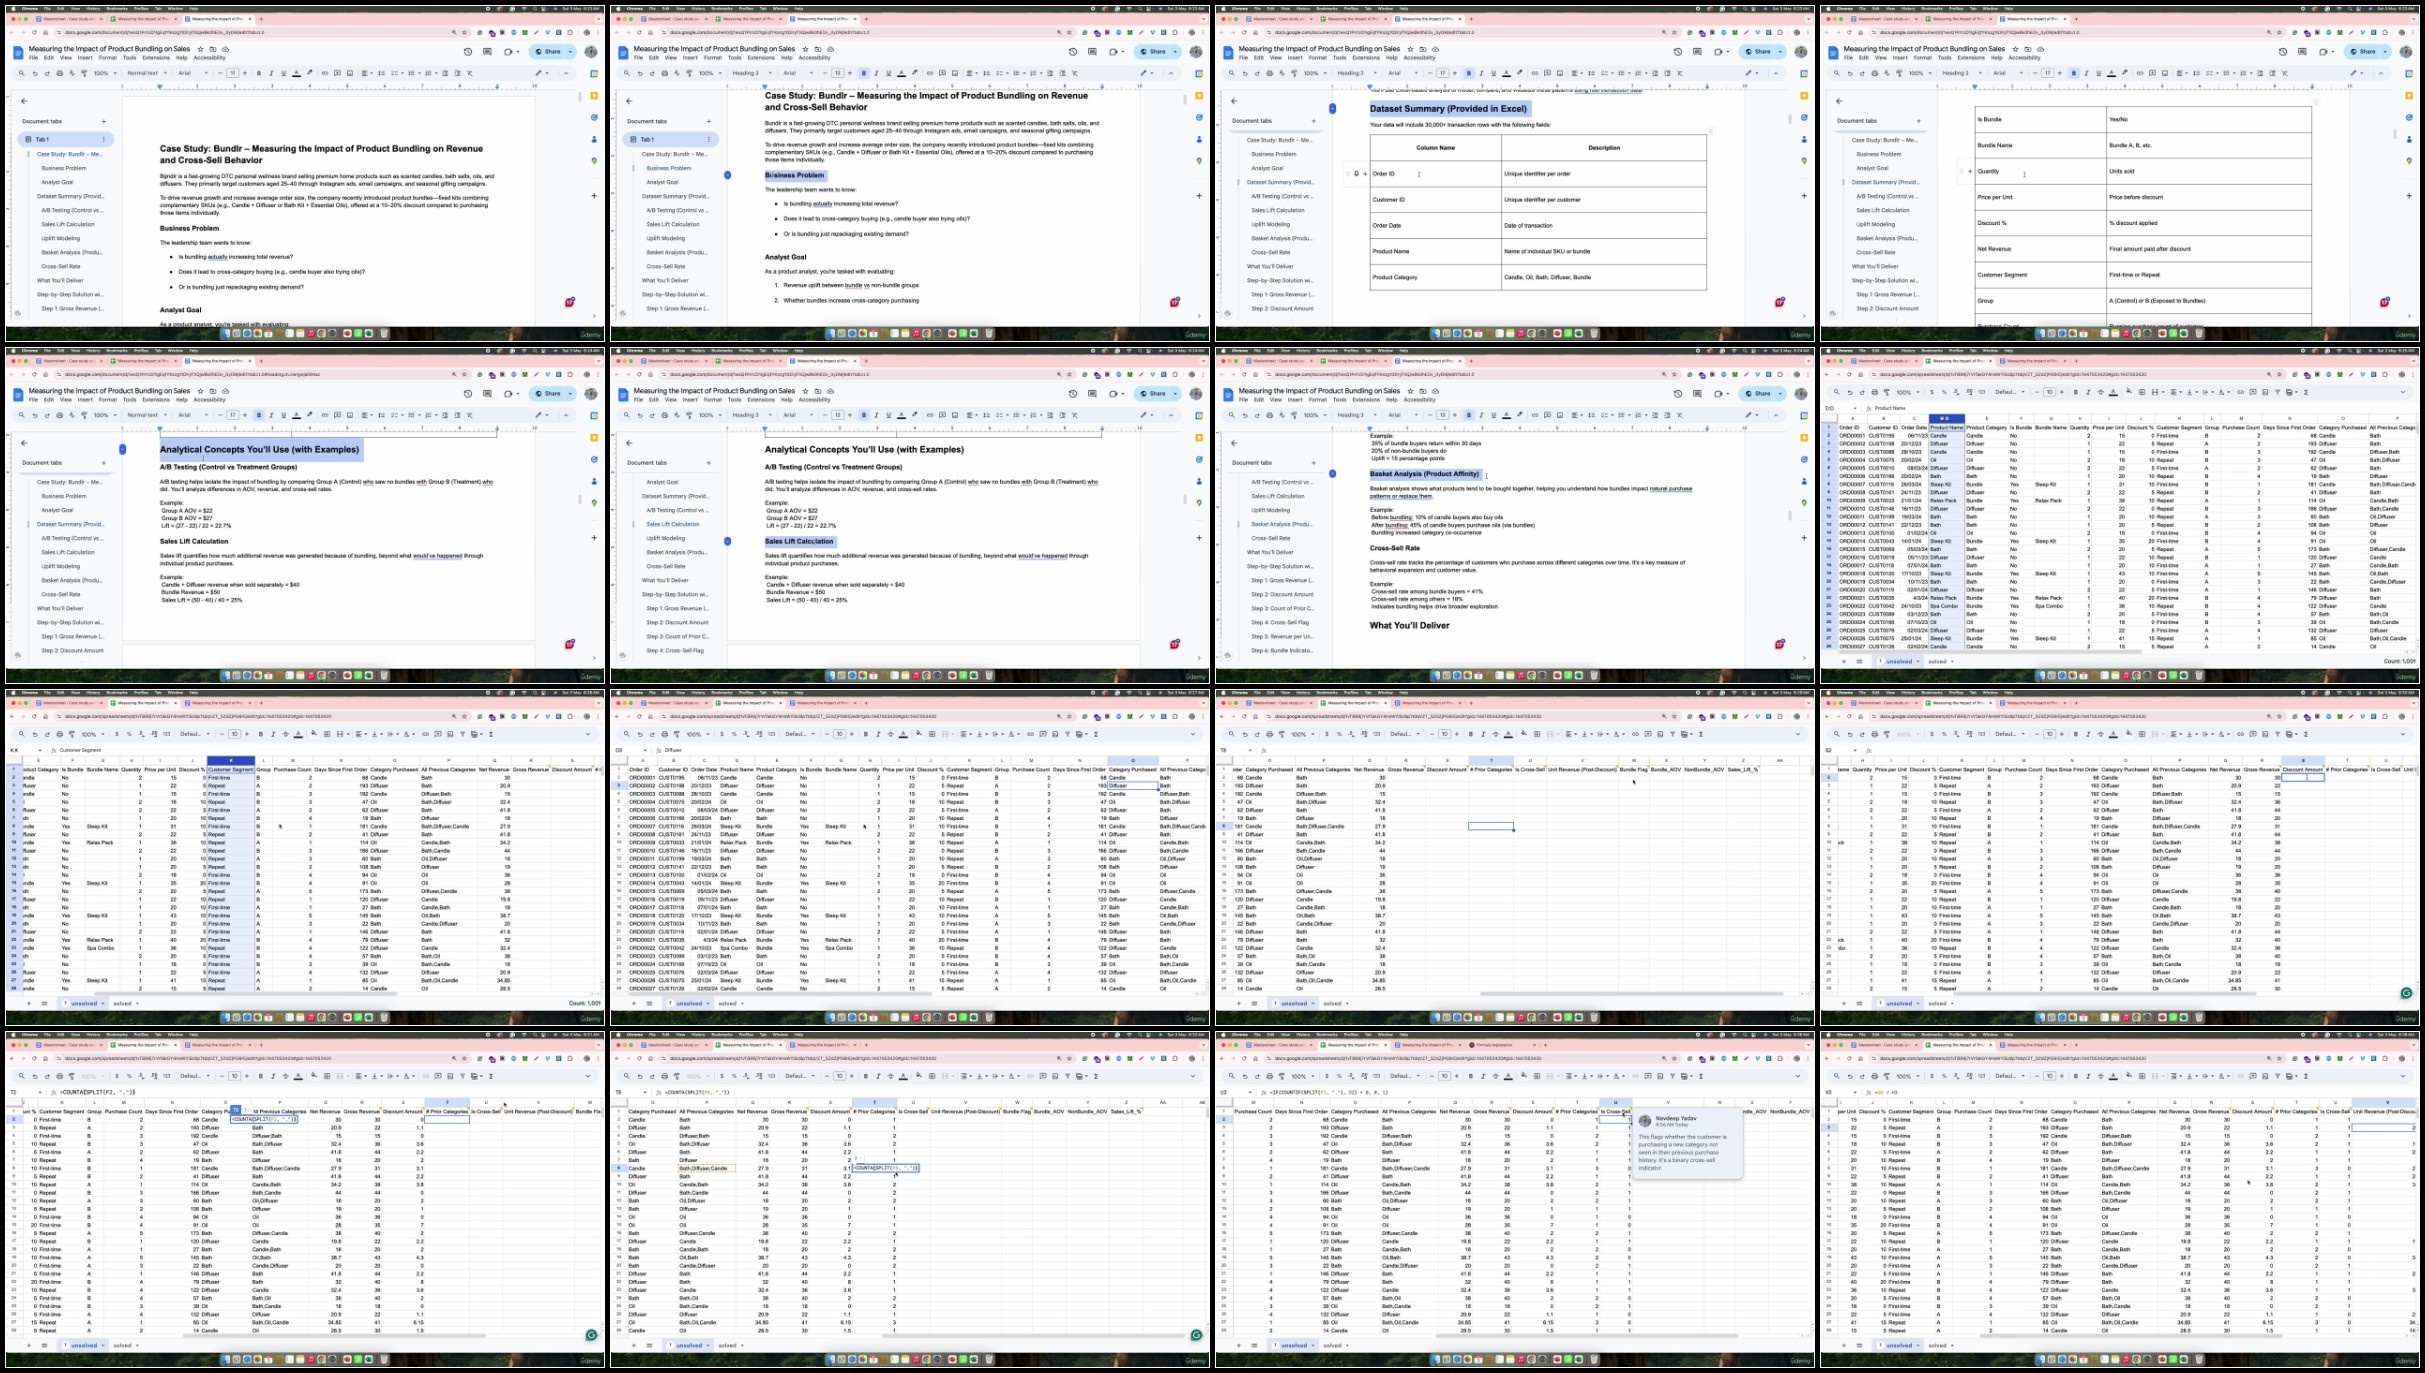This screenshot has height=1373, width=2425.
Task: Click Add tab plus beside Document tabs, Dataset Summary frame
Action: pos(1314,121)
